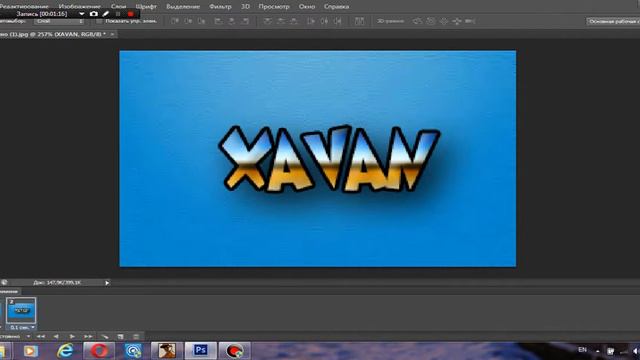
Task: Open the workspace switcher dropdown
Action: tap(613, 21)
